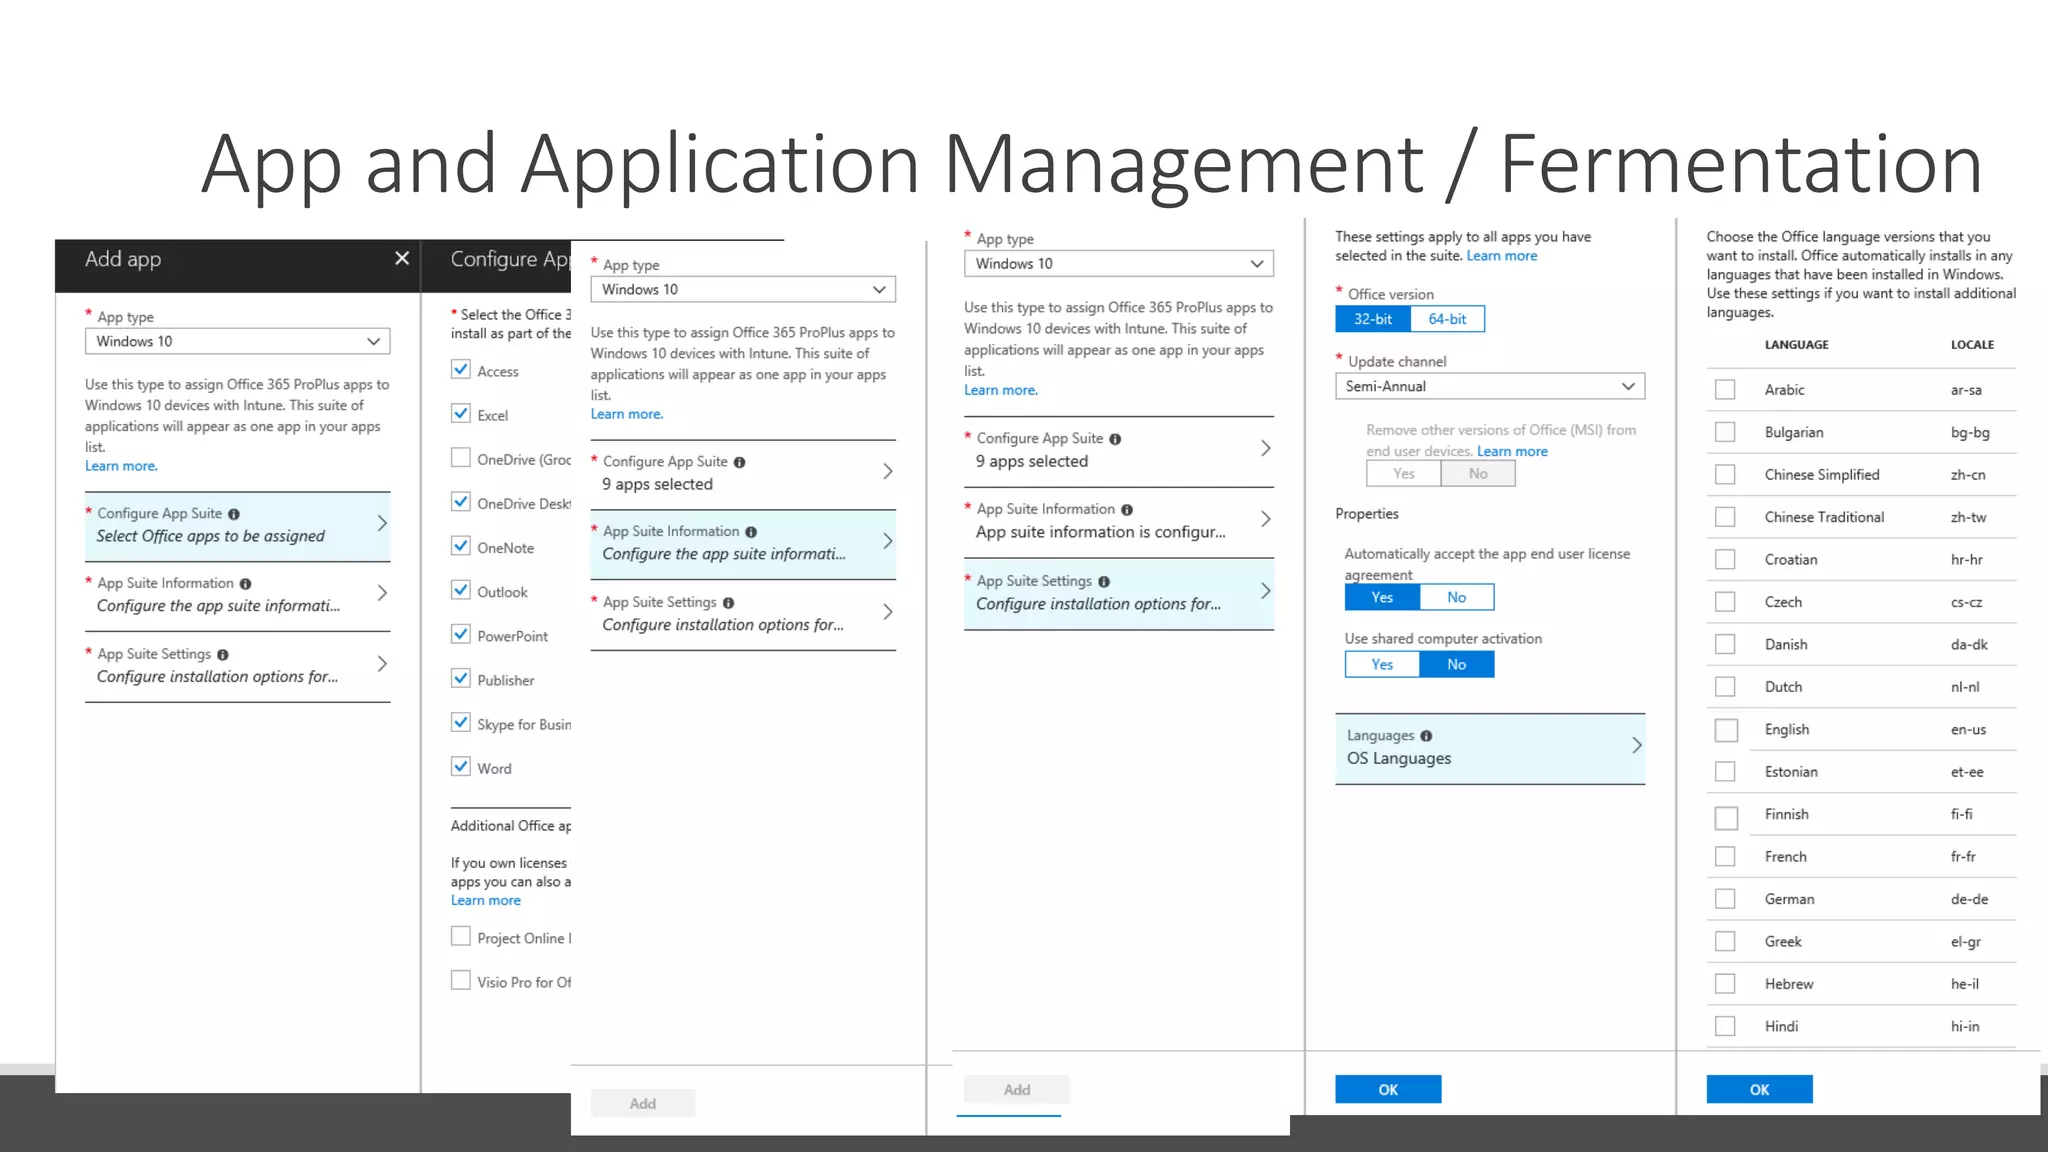
Task: Choose Yes for shared computer activation
Action: [1382, 664]
